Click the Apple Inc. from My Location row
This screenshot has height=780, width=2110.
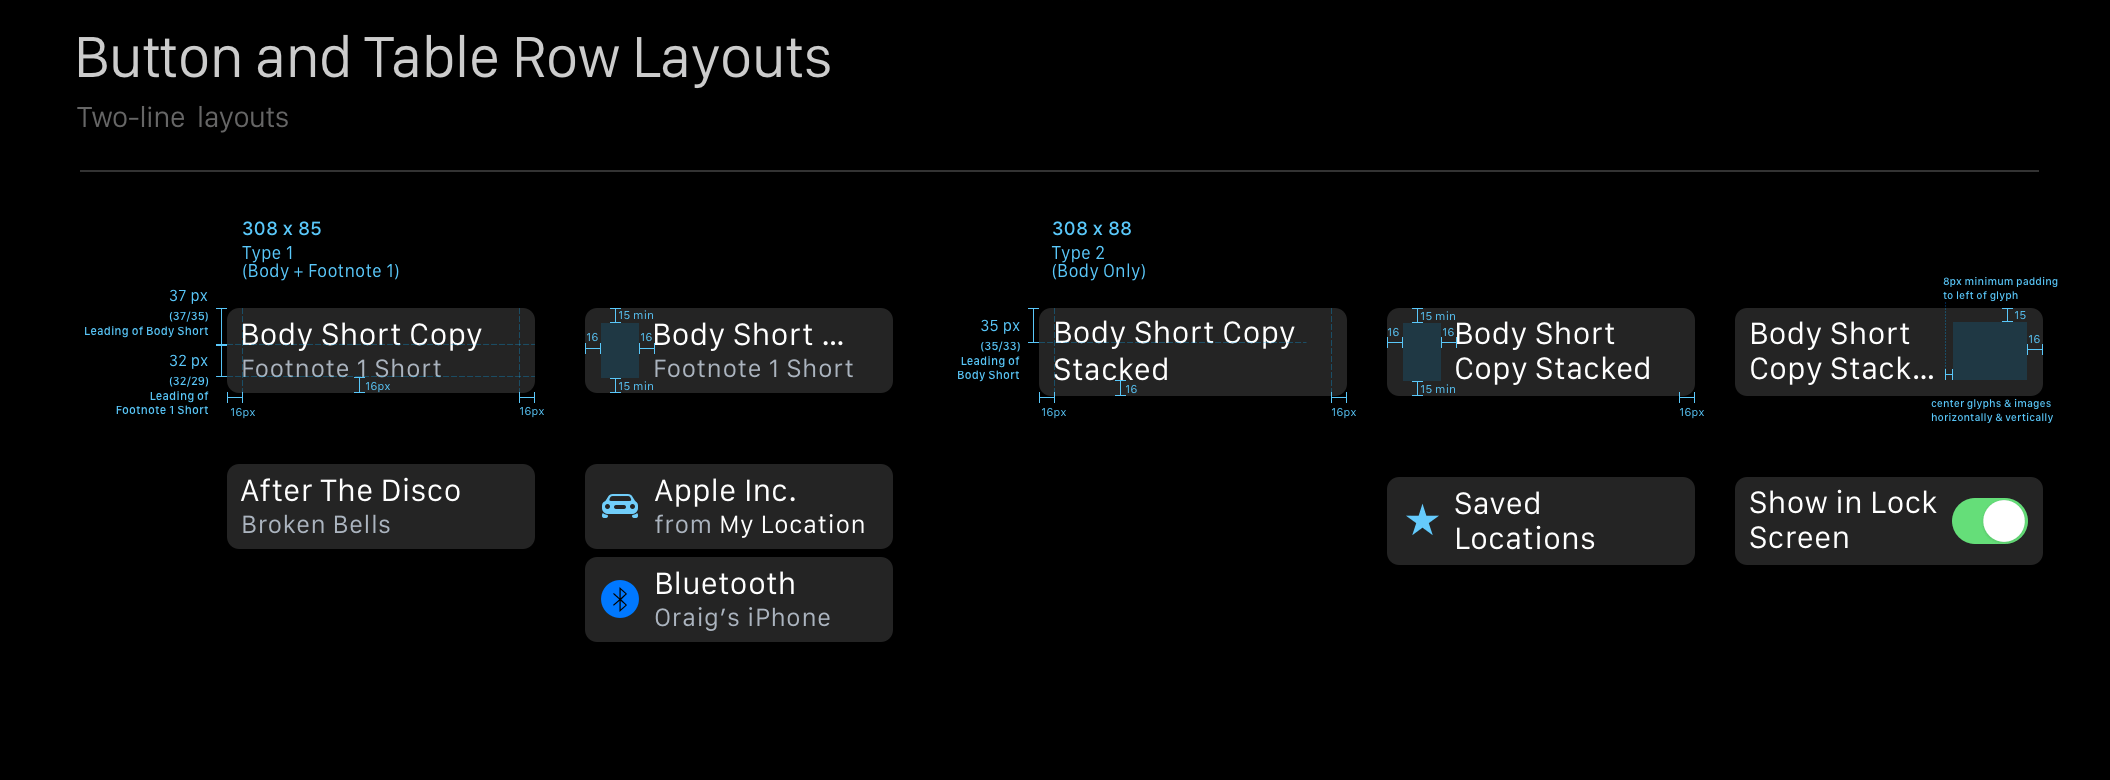[738, 506]
